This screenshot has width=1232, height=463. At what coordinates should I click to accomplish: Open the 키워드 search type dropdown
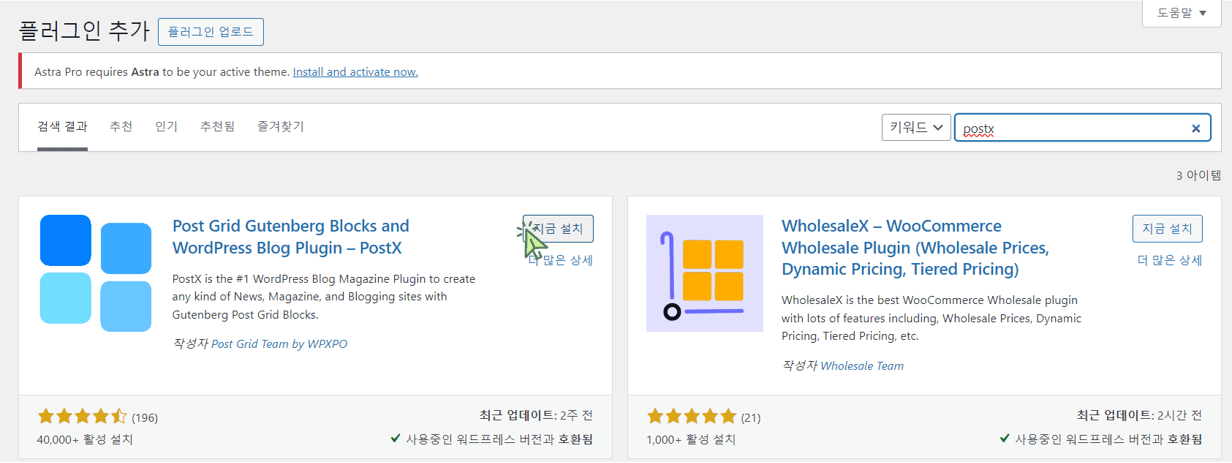pyautogui.click(x=915, y=128)
